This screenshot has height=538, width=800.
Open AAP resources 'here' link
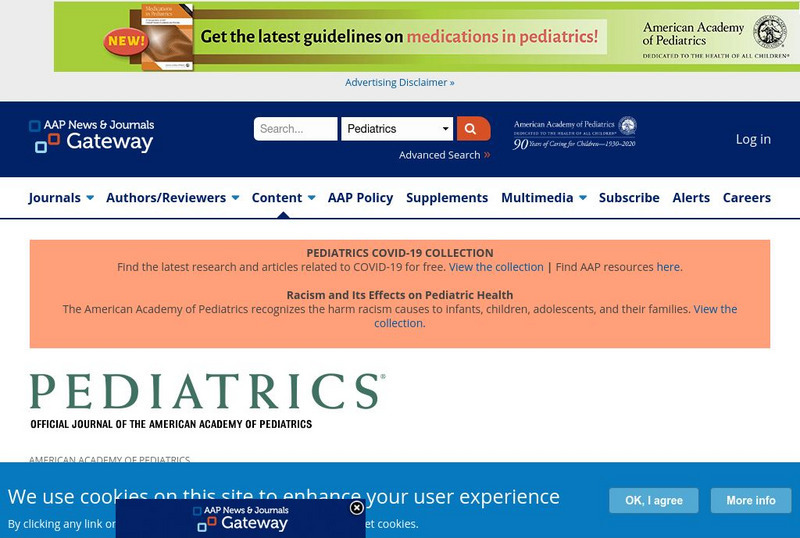[x=668, y=267]
